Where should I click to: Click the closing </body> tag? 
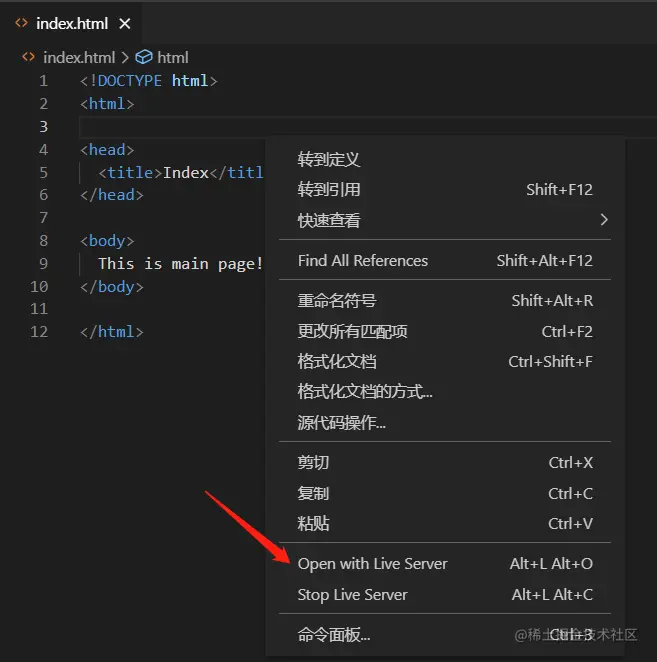(x=112, y=287)
